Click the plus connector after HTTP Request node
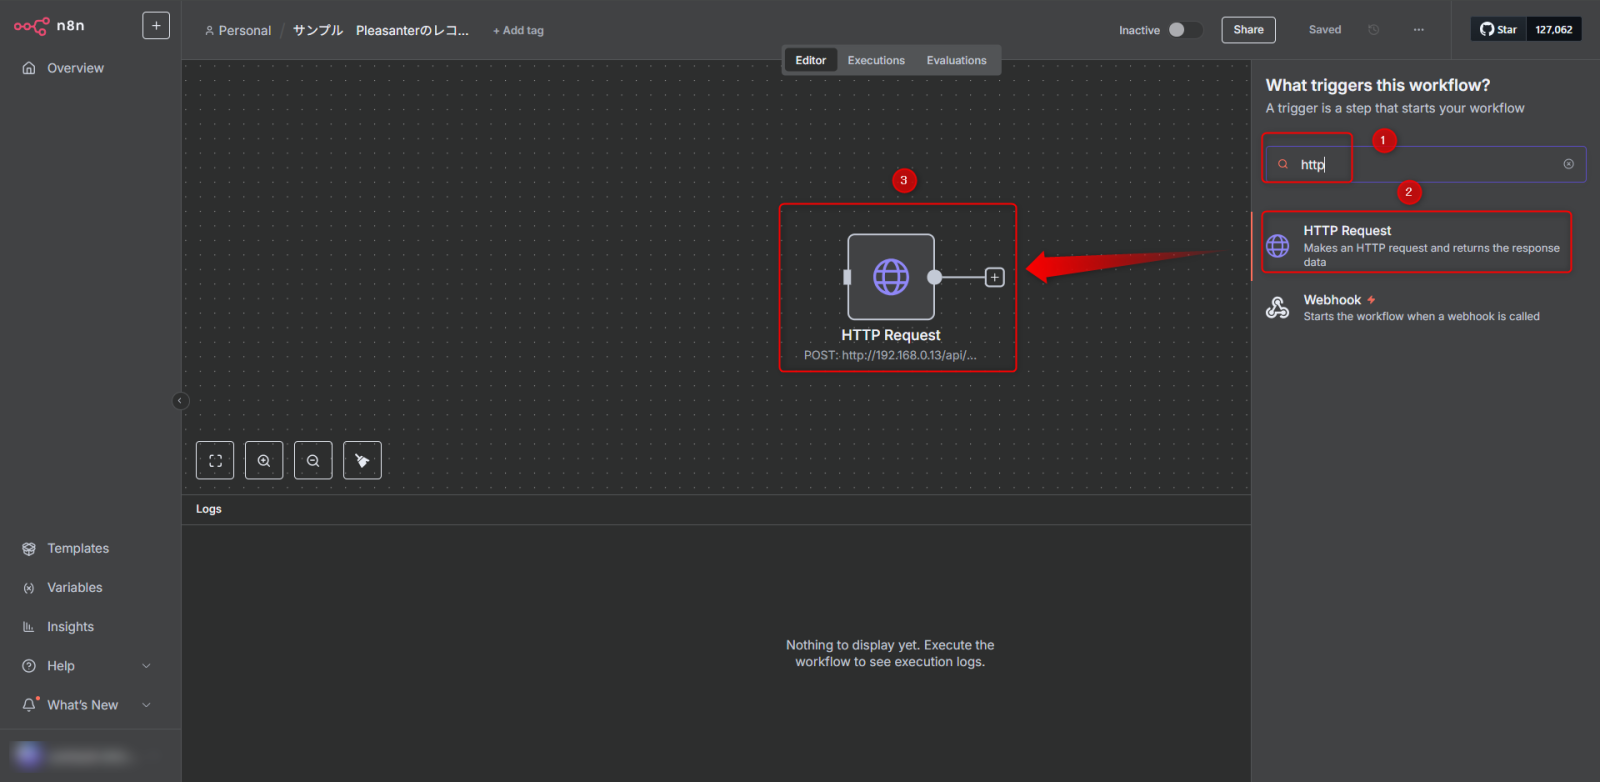This screenshot has height=782, width=1600. [994, 277]
